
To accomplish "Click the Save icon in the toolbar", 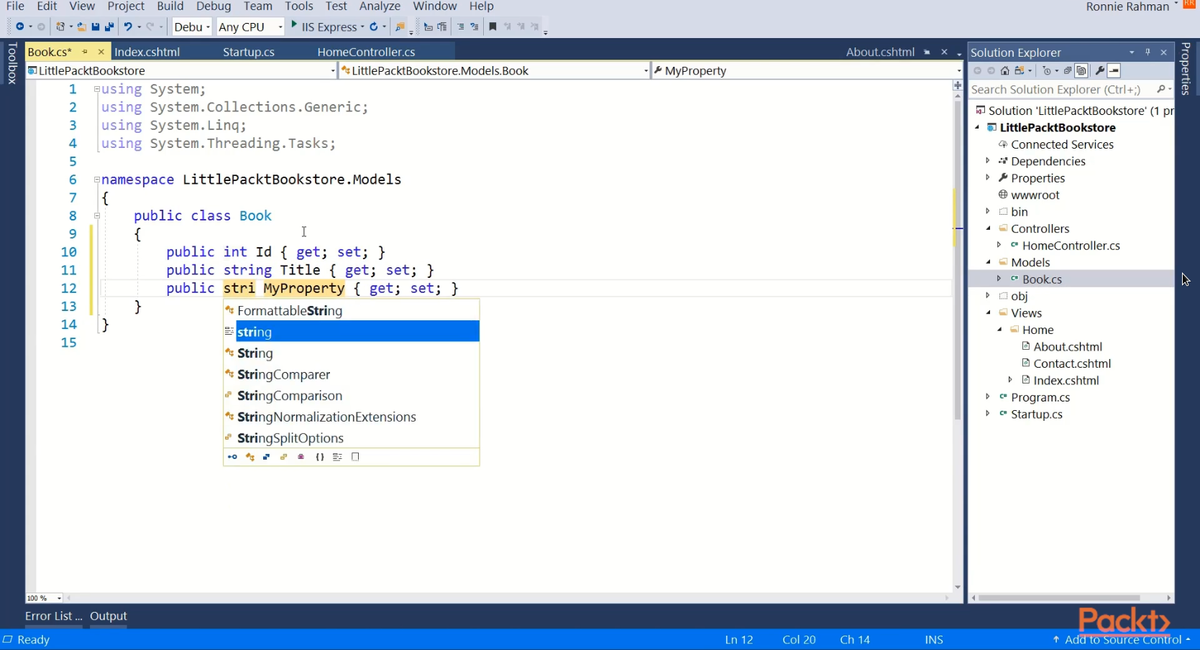I will coord(96,26).
